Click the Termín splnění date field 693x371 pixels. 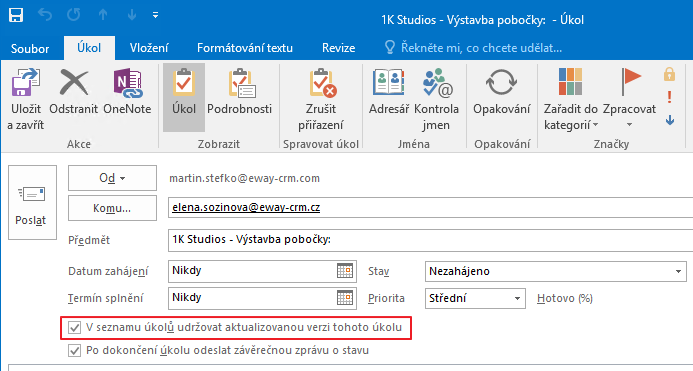tap(262, 298)
